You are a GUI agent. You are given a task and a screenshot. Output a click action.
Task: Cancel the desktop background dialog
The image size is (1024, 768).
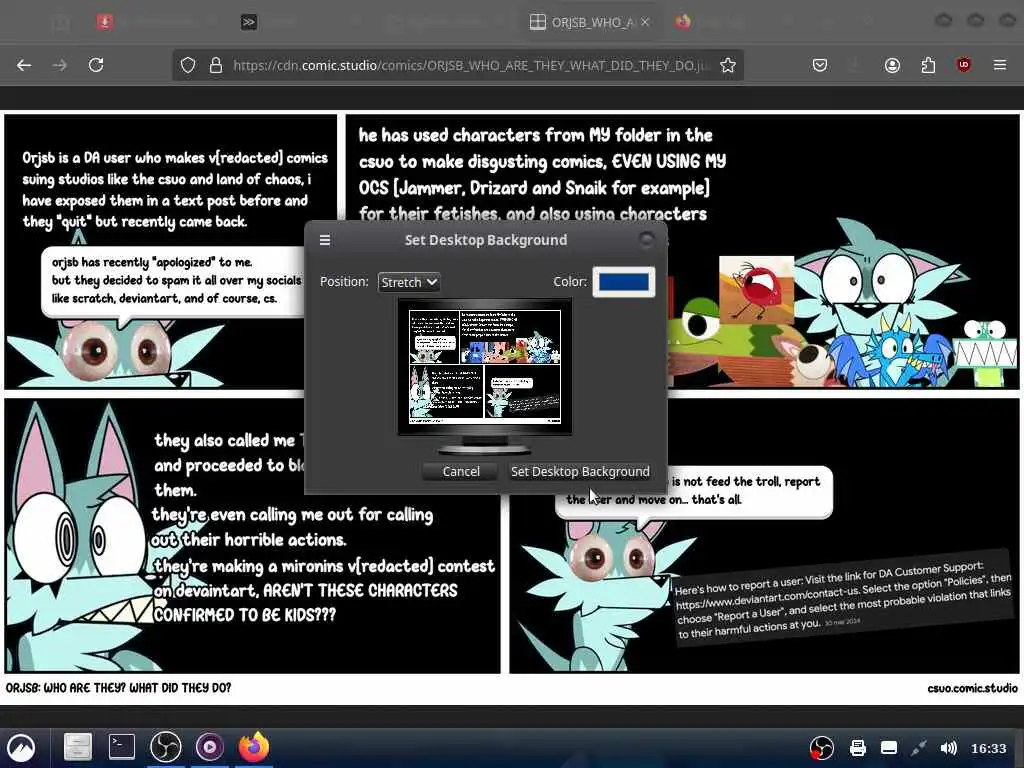pos(460,472)
